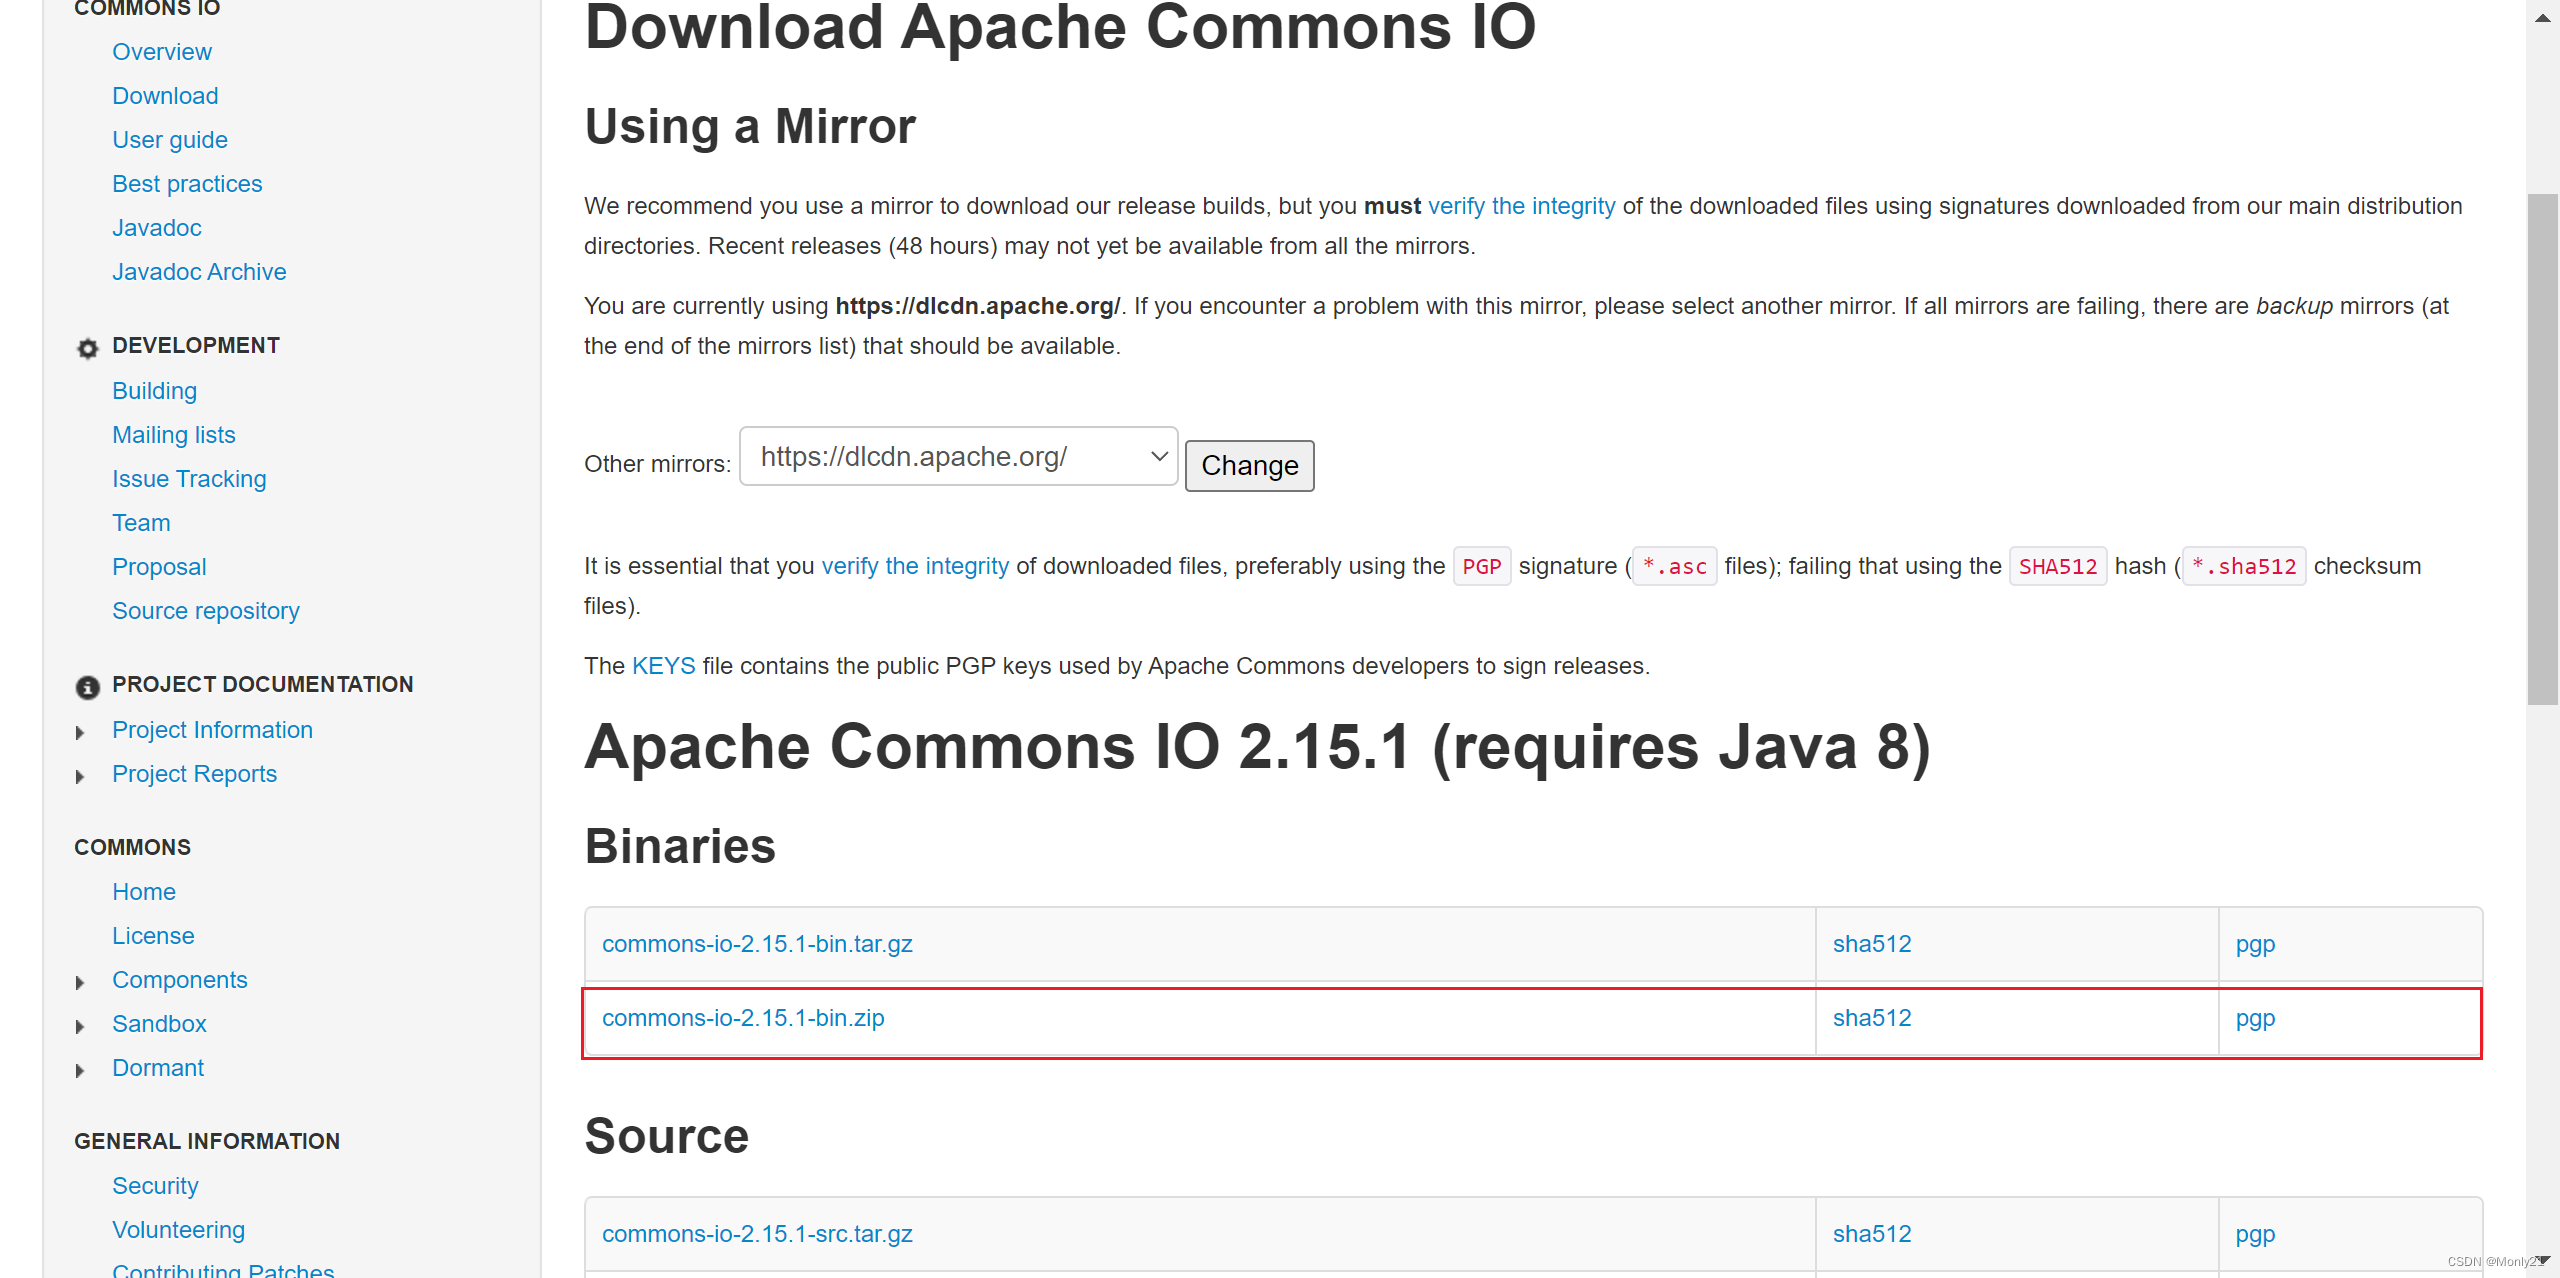Image resolution: width=2560 pixels, height=1278 pixels.
Task: Go to the User guide page
Action: click(x=170, y=139)
